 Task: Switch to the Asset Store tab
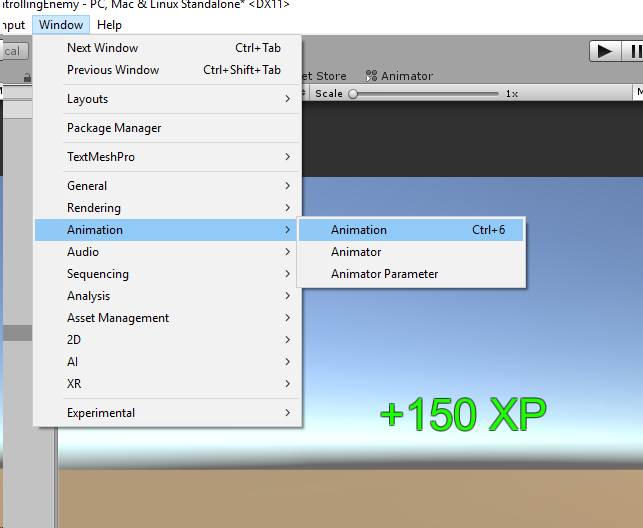[324, 76]
